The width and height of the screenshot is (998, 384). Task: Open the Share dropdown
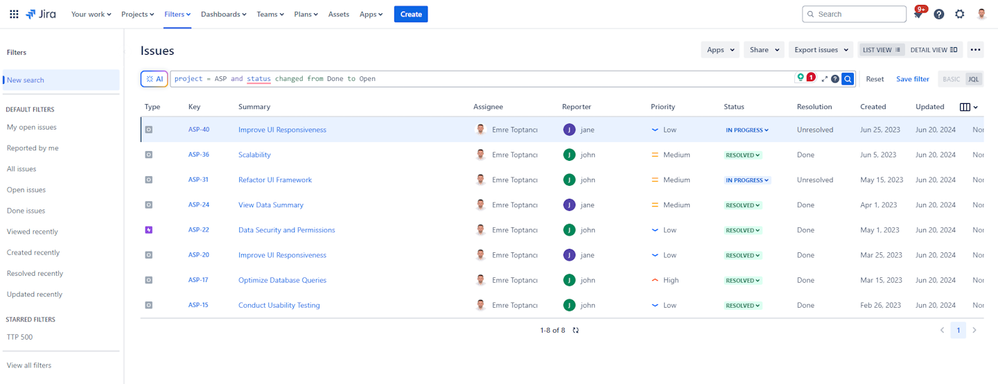point(764,50)
